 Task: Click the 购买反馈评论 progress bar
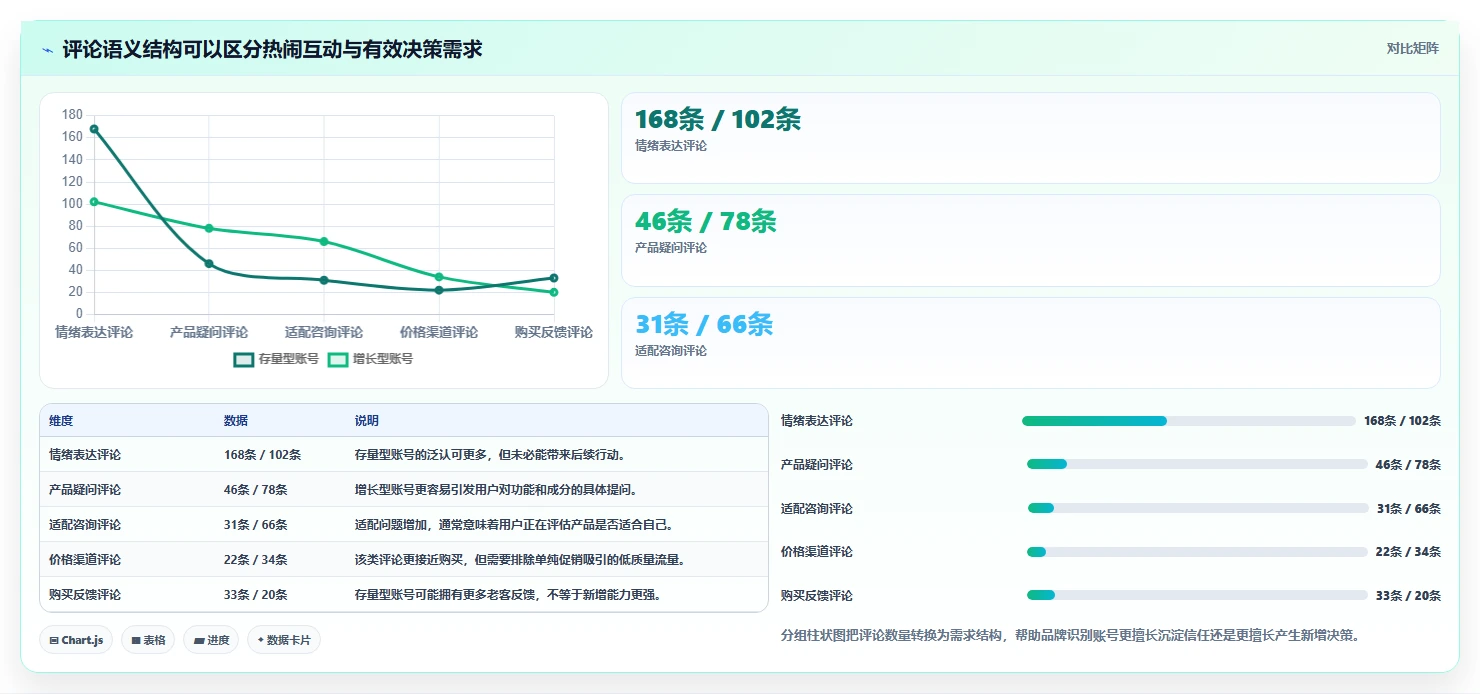pyautogui.click(x=1197, y=595)
